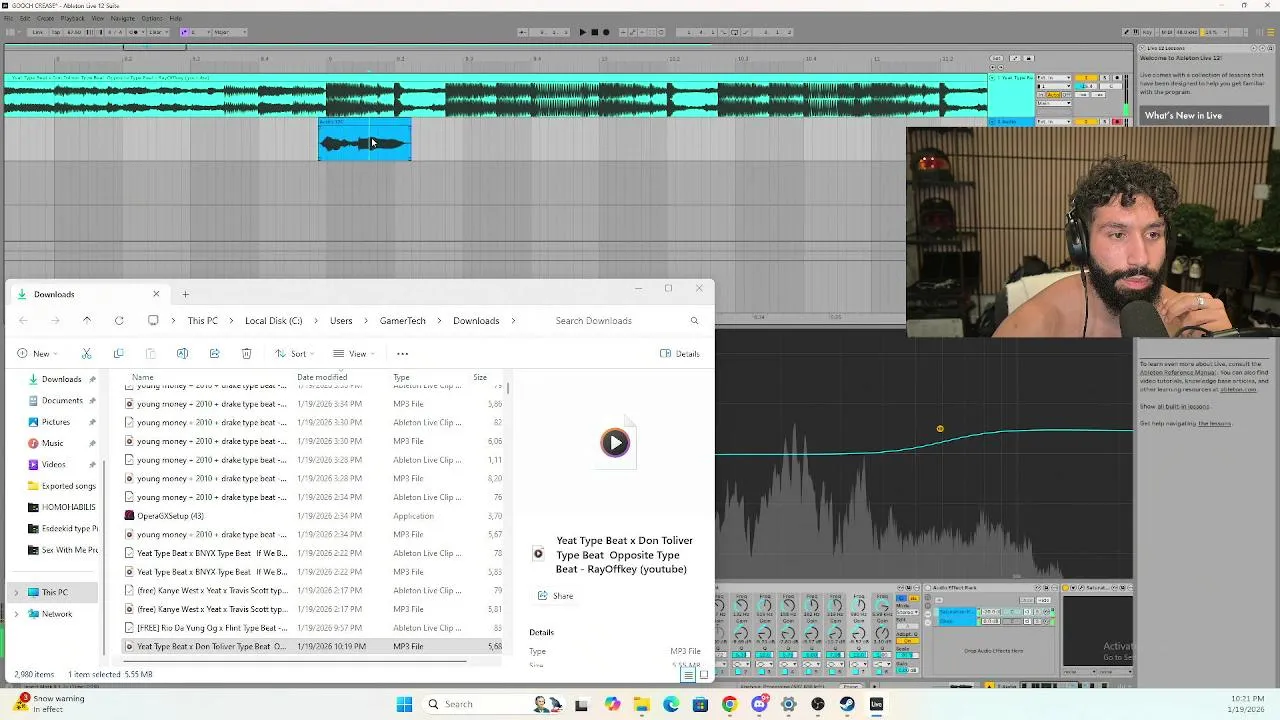Sort by the Name column header
1280x720 pixels.
(x=143, y=377)
